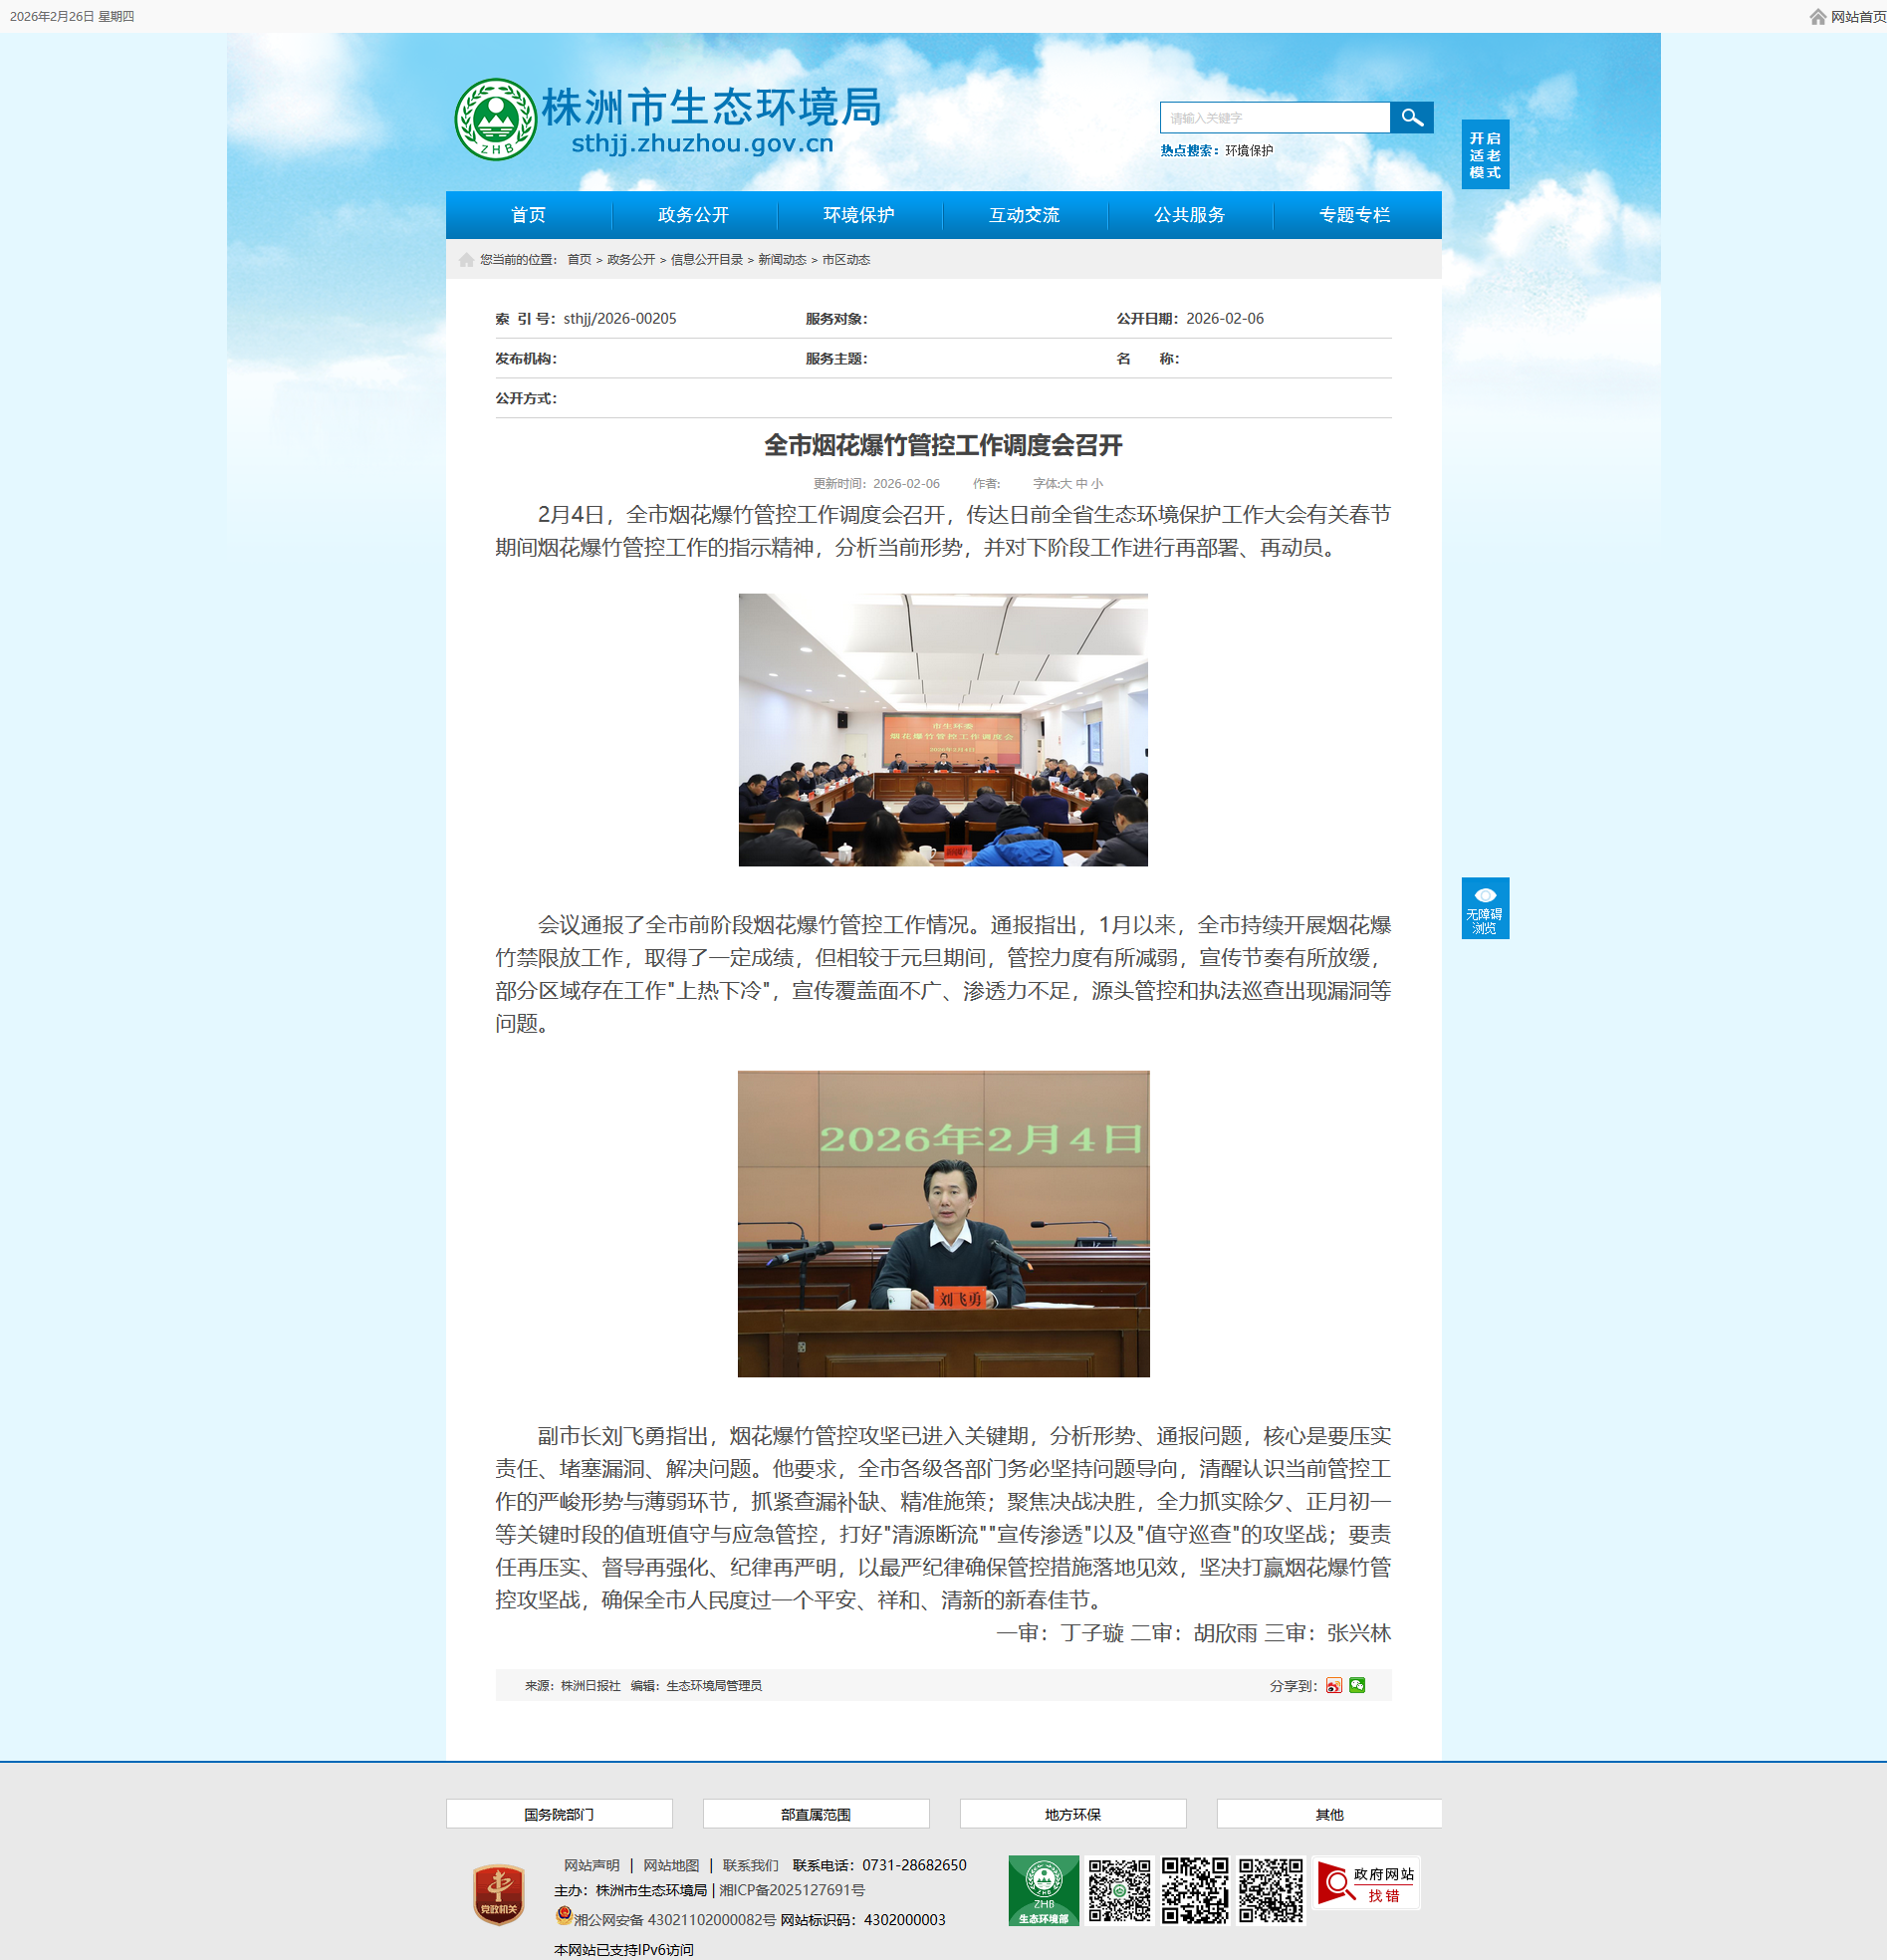Click the red party and government organ emblem
Viewport: 1887px width, 1960px height.
[x=498, y=1894]
